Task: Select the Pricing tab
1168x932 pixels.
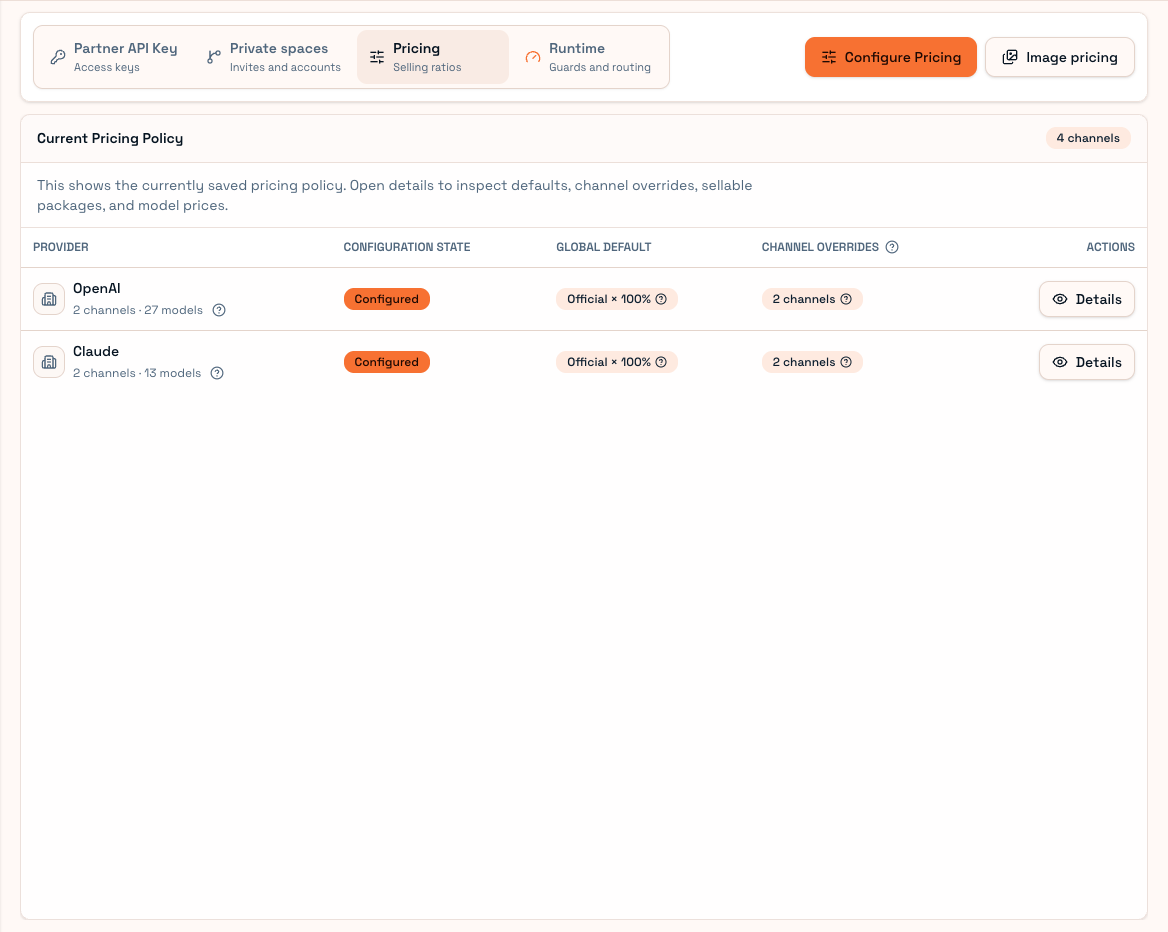Action: (433, 57)
